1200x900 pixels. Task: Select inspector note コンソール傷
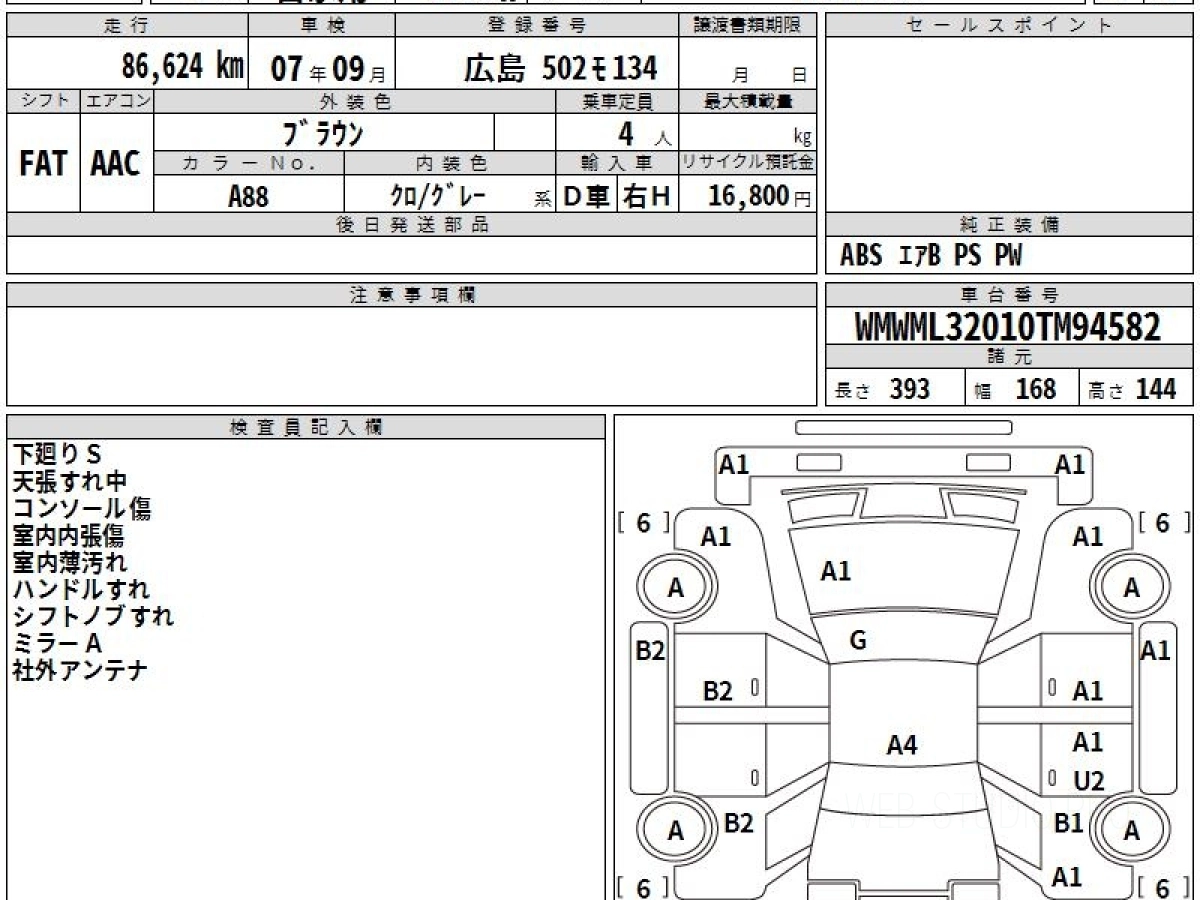[x=82, y=509]
